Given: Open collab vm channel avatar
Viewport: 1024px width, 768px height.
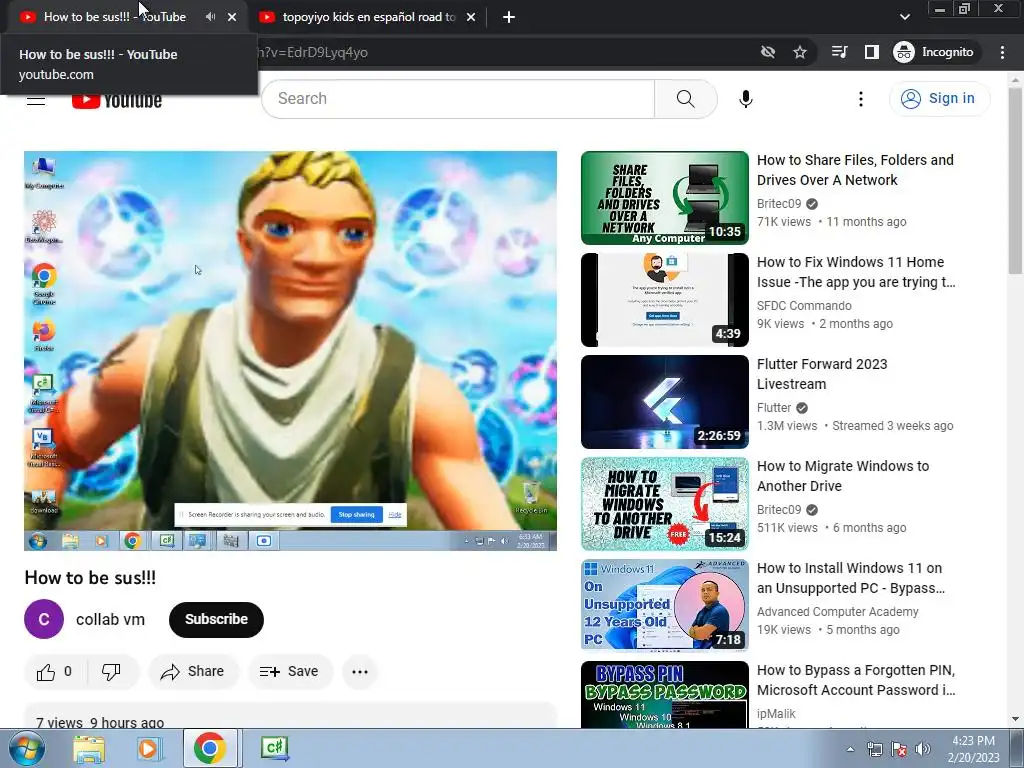Looking at the screenshot, I should 44,619.
